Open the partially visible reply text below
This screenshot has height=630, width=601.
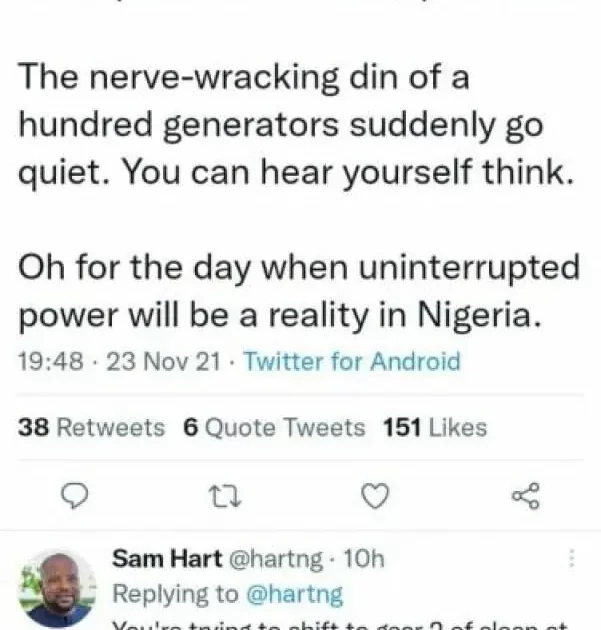point(340,624)
